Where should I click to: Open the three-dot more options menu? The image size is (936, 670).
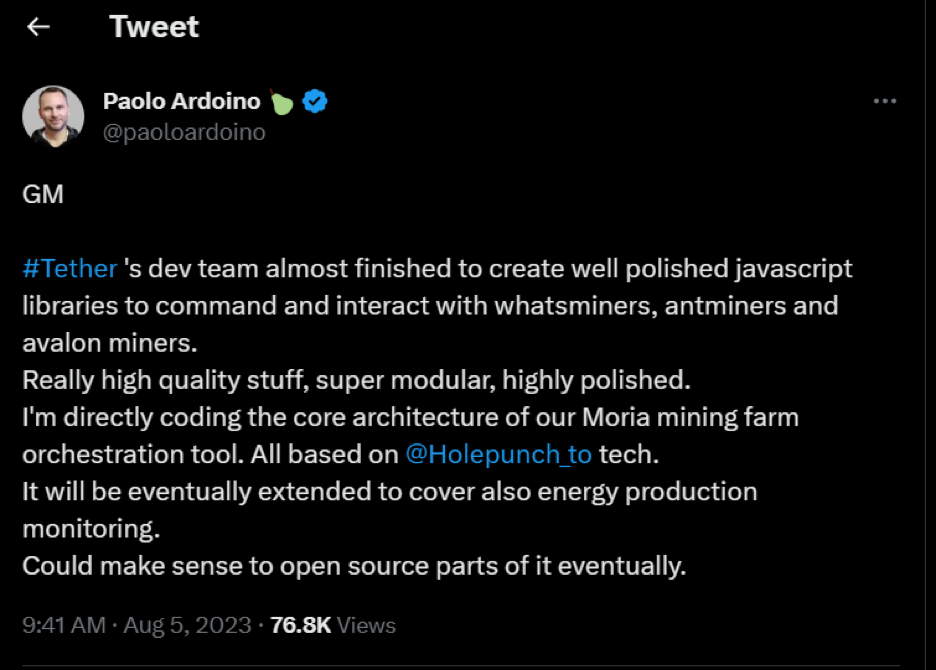coord(885,101)
